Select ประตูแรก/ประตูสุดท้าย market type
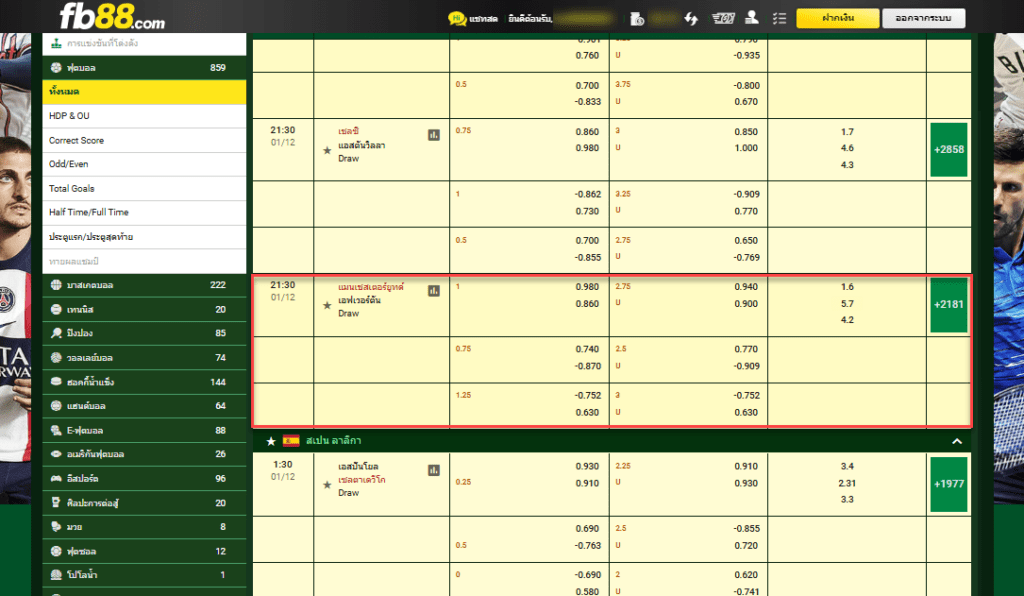1024x596 pixels. coord(144,237)
